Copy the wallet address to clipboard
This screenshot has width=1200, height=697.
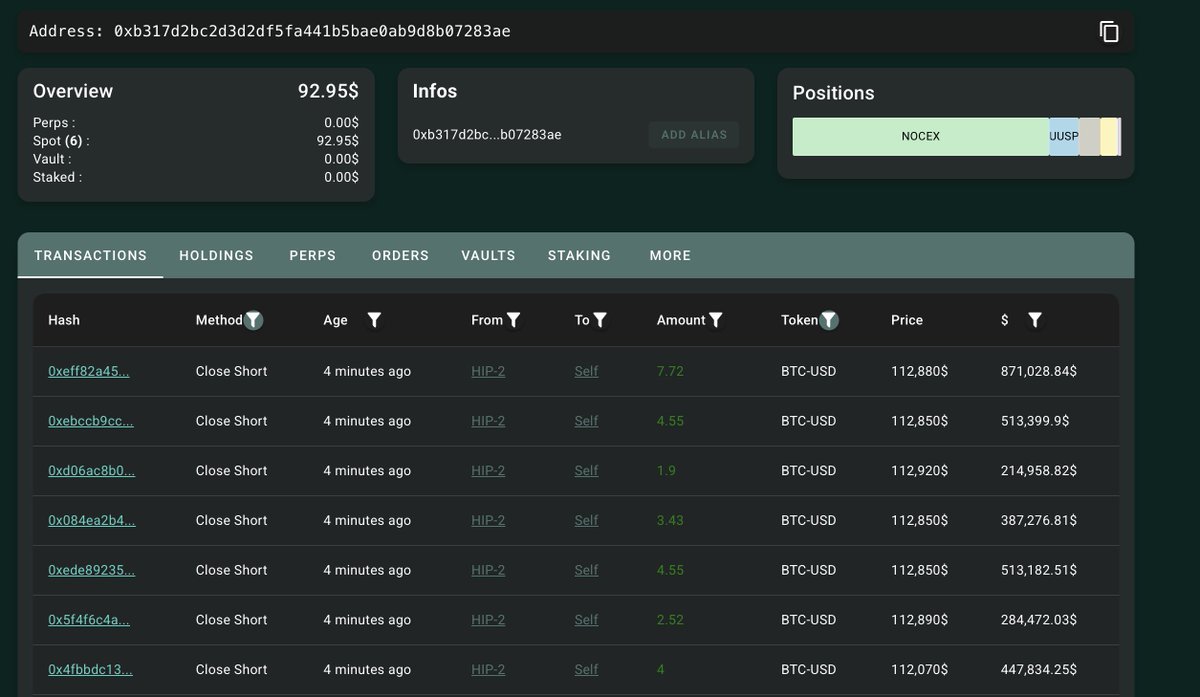[1109, 31]
